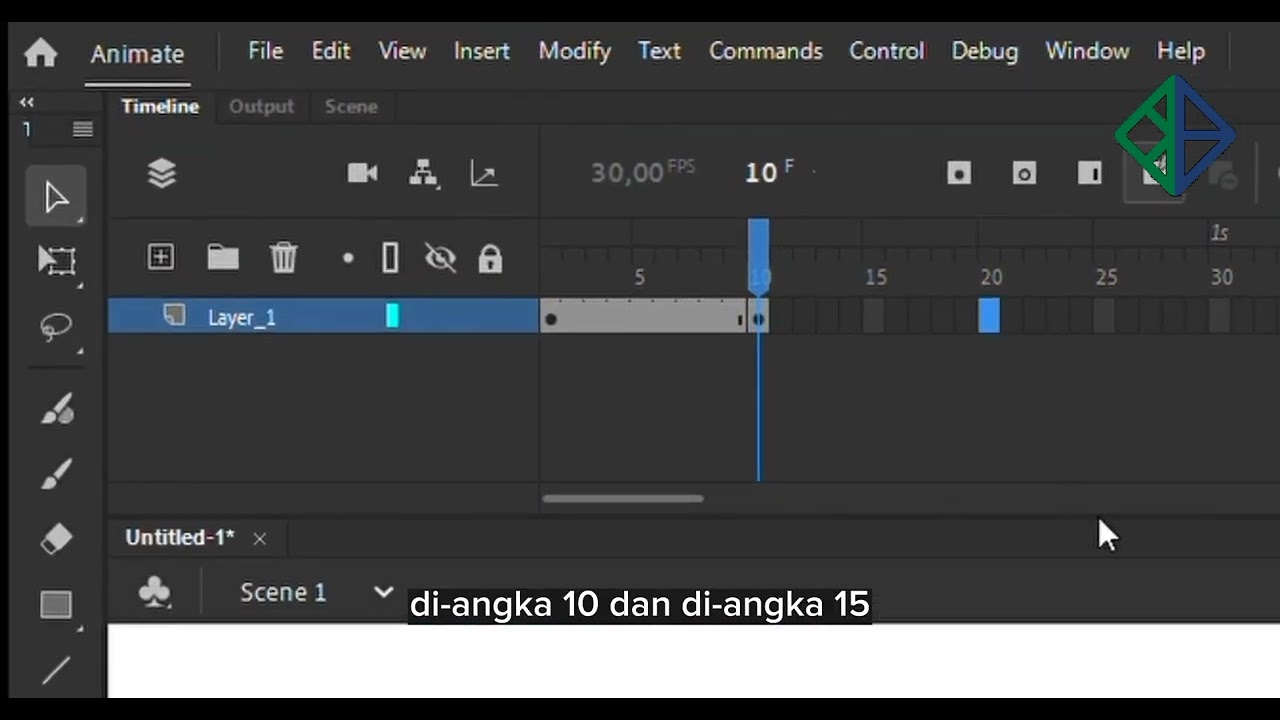Click the edit symbols club icon

point(155,593)
